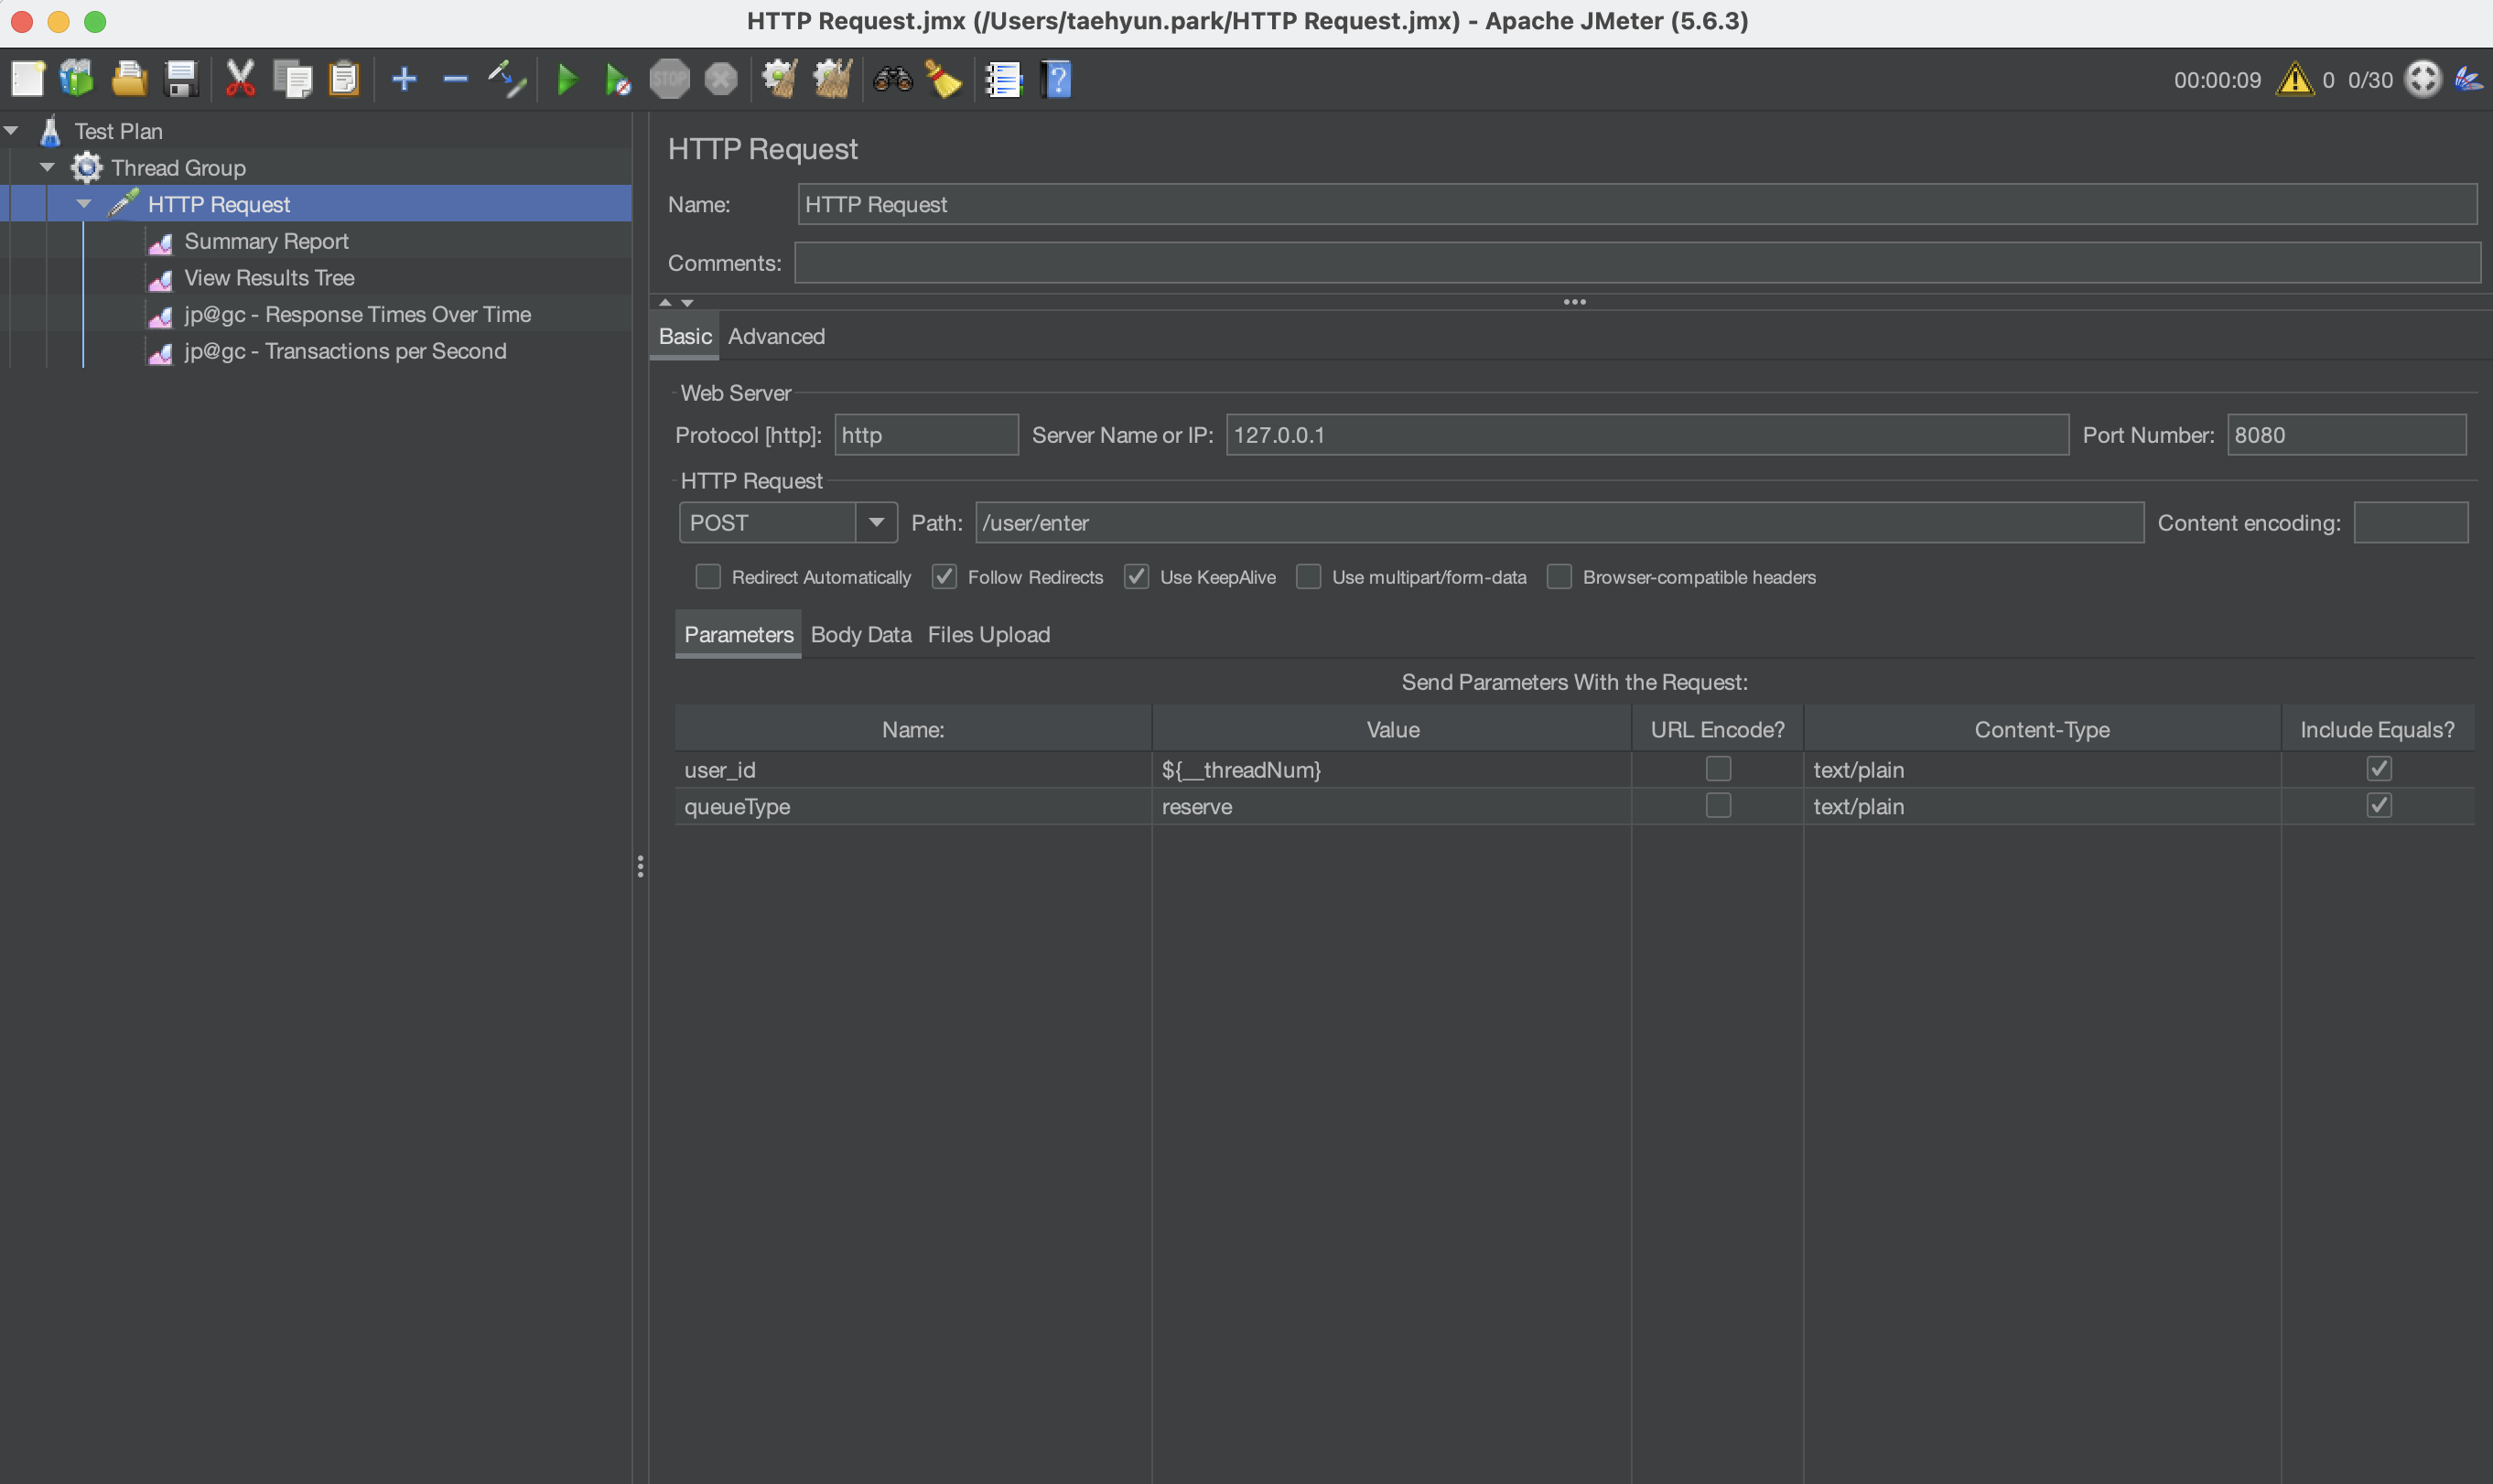Click the reserve value cell
This screenshot has height=1484, width=2493.
[1391, 806]
